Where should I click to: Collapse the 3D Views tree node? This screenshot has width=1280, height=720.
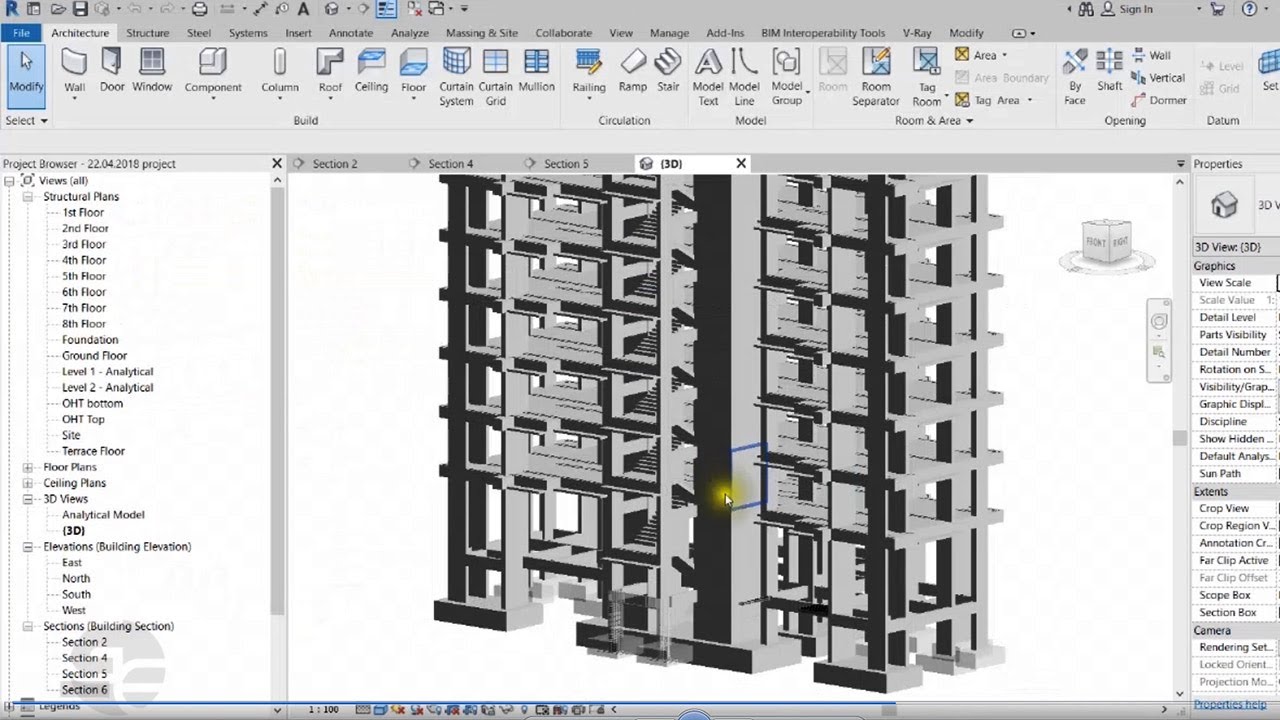[28, 499]
